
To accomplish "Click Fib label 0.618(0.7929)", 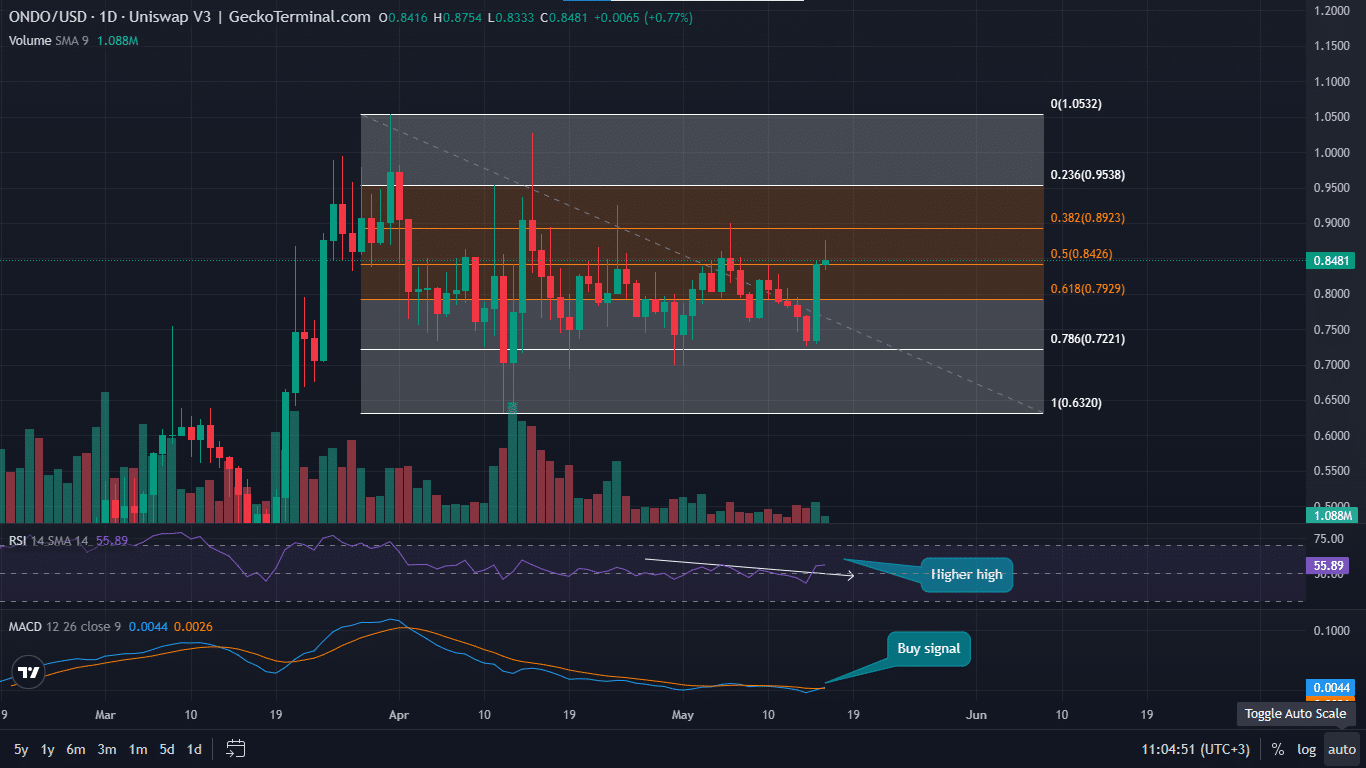I will 1088,289.
